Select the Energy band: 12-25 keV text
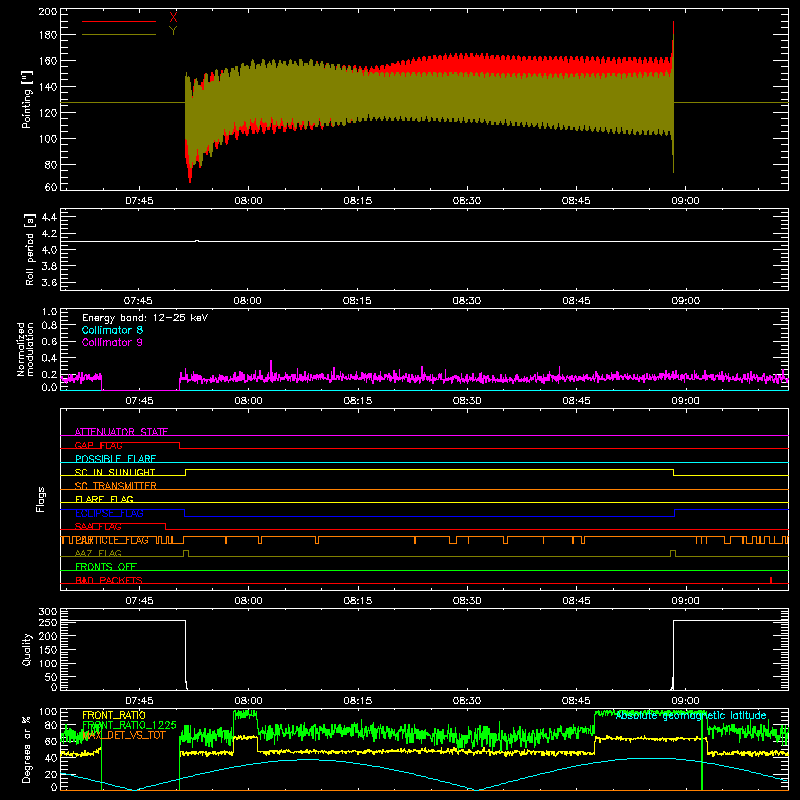 tap(145, 318)
